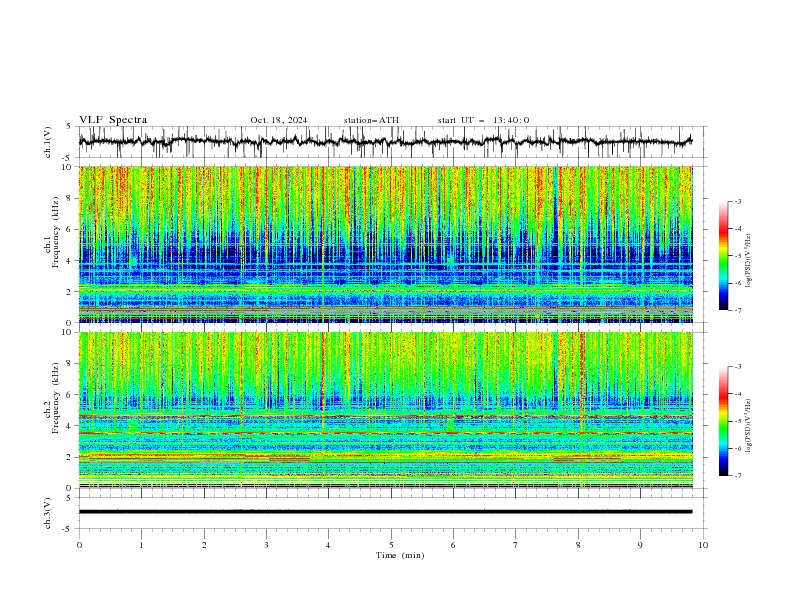Click time axis tick label "6"
792x612 pixels.
coord(453,545)
